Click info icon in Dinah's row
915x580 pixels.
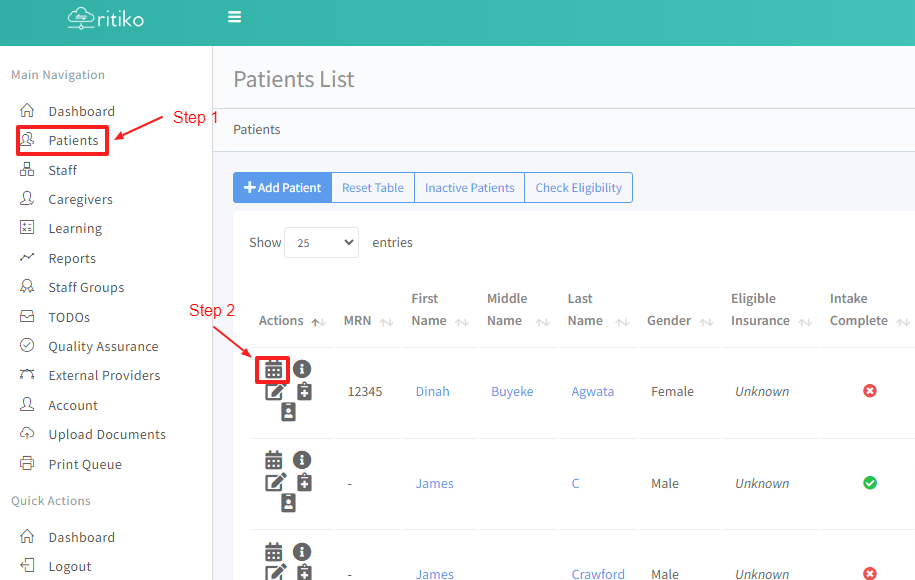pyautogui.click(x=302, y=369)
